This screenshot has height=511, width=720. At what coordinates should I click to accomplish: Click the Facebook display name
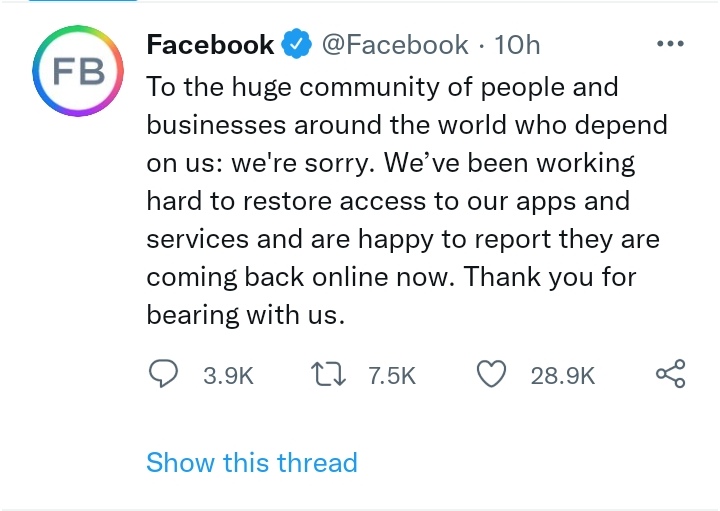point(210,45)
